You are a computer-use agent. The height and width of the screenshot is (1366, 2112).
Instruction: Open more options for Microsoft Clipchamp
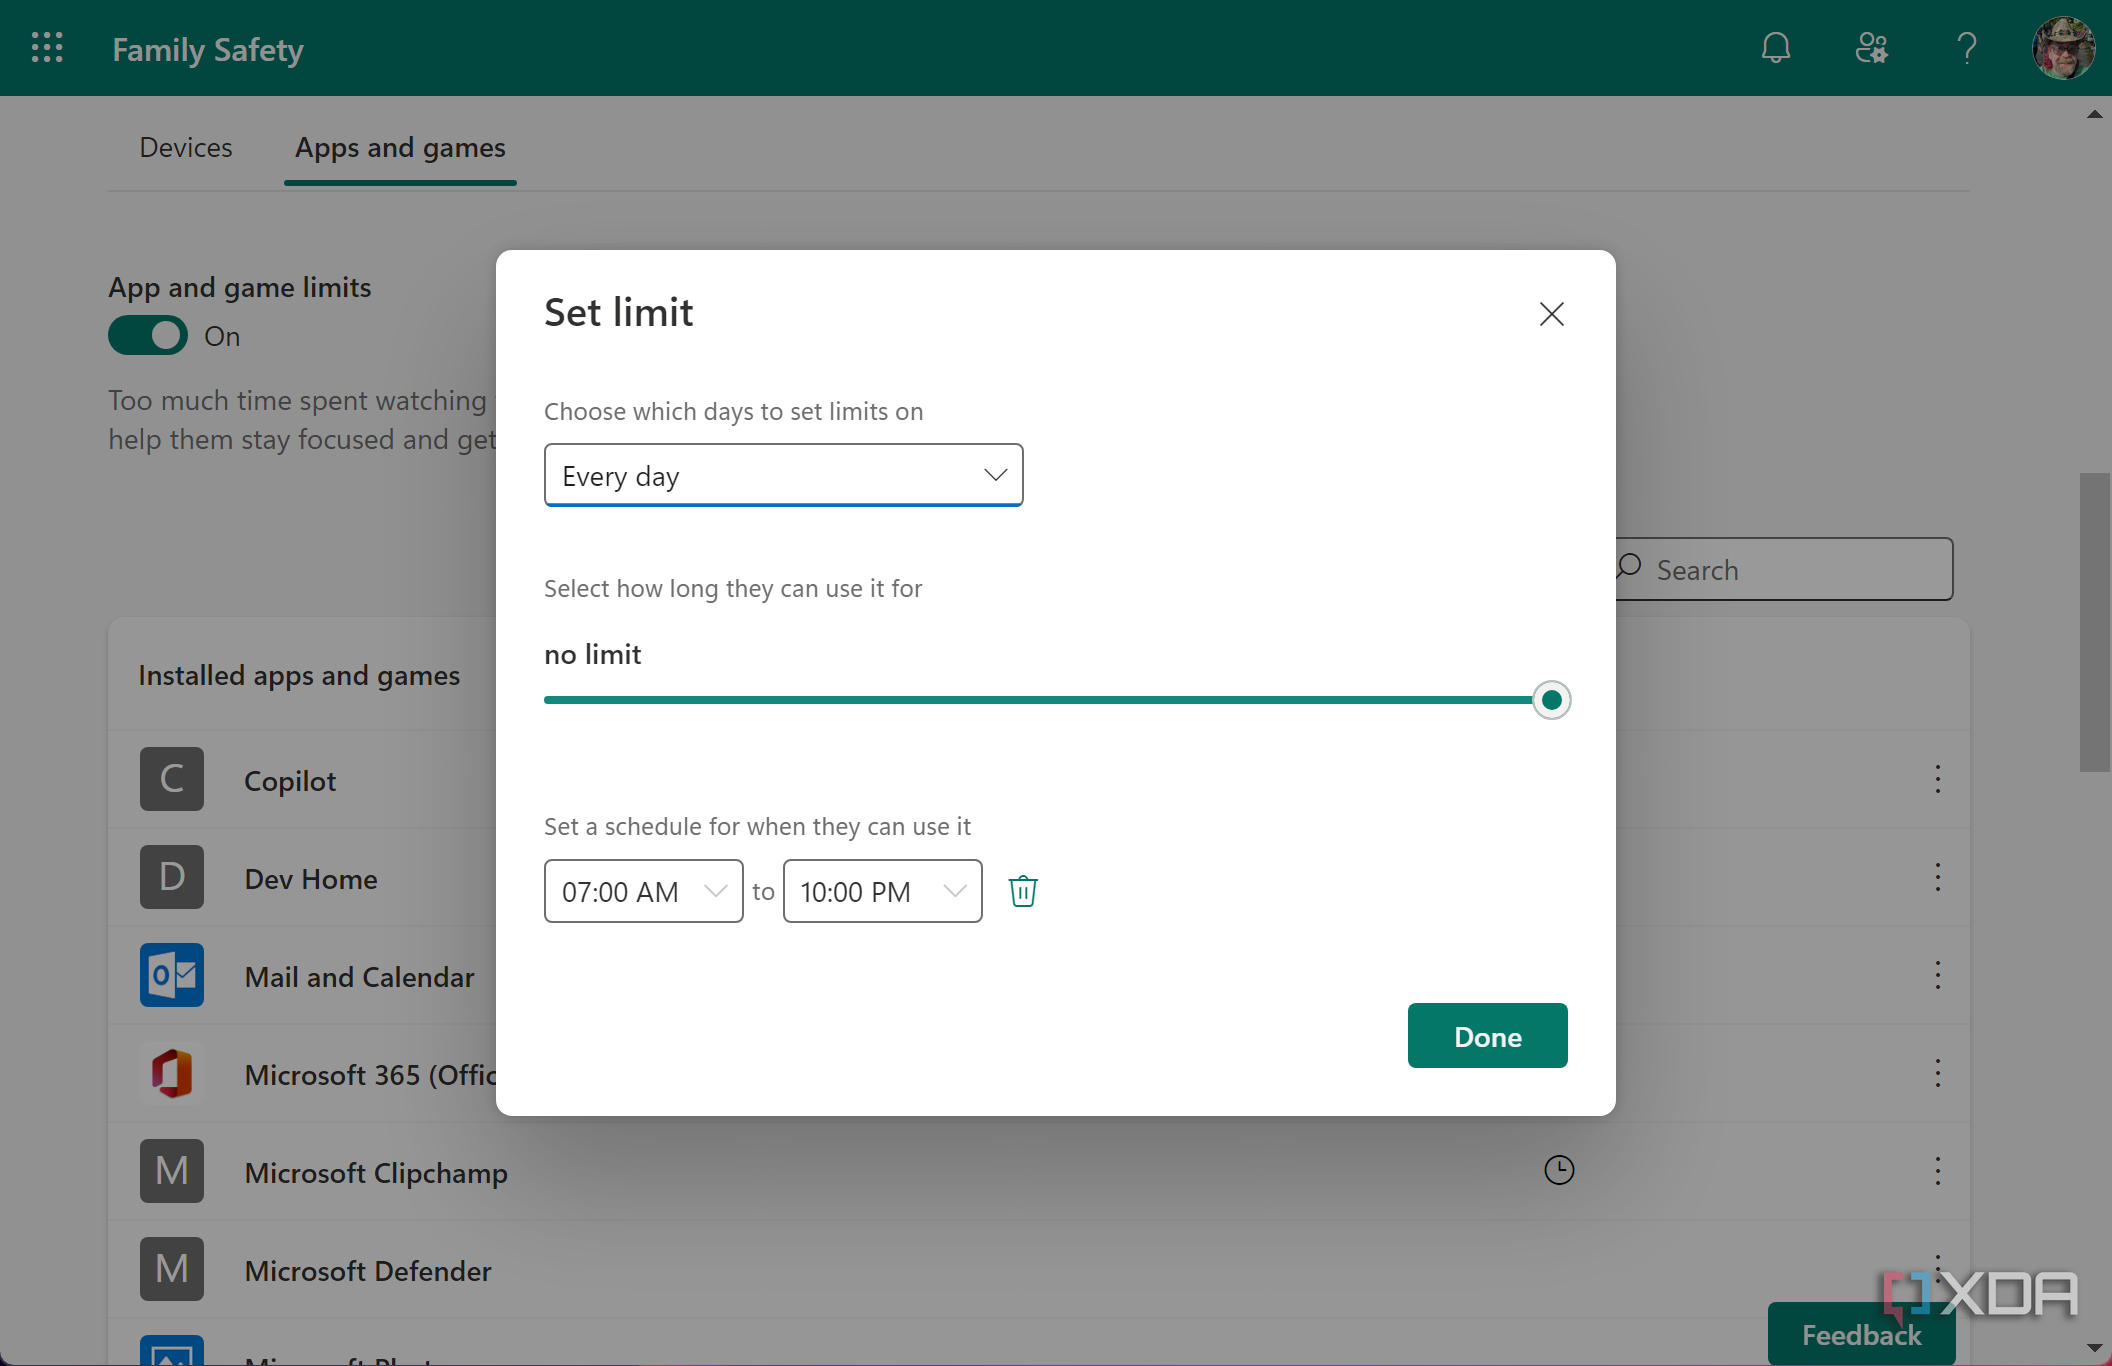(1937, 1171)
